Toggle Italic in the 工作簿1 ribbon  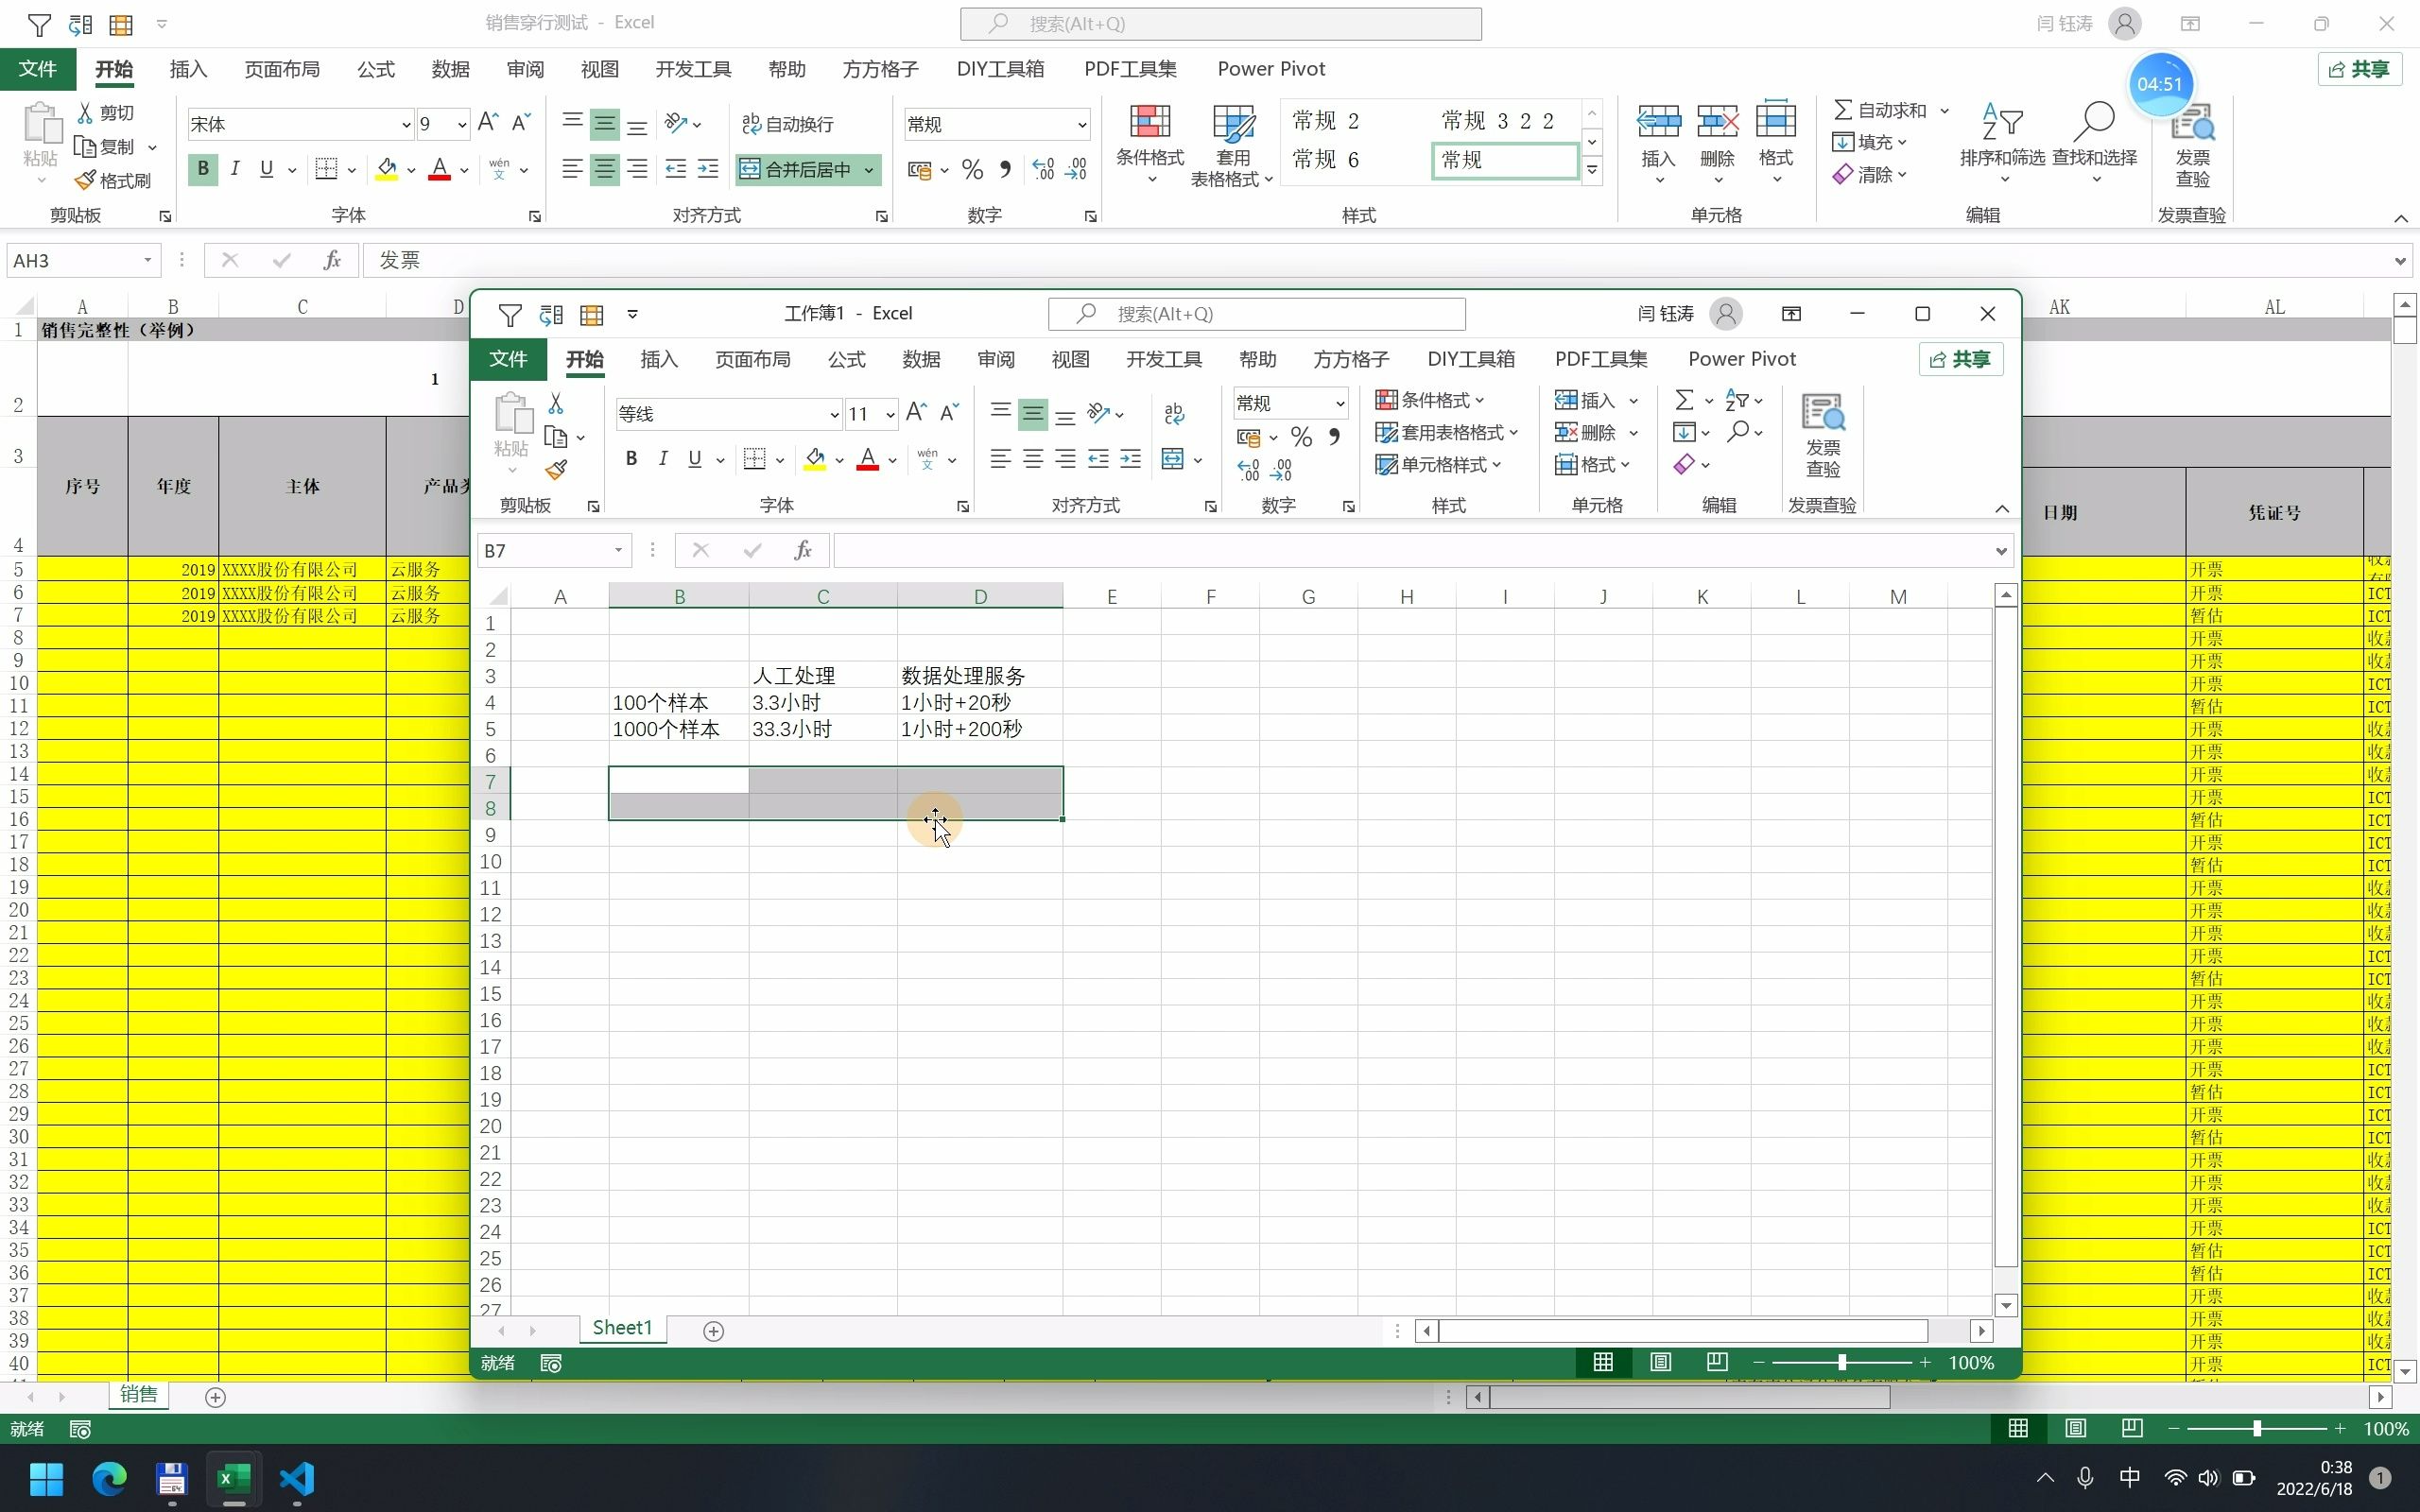663,459
